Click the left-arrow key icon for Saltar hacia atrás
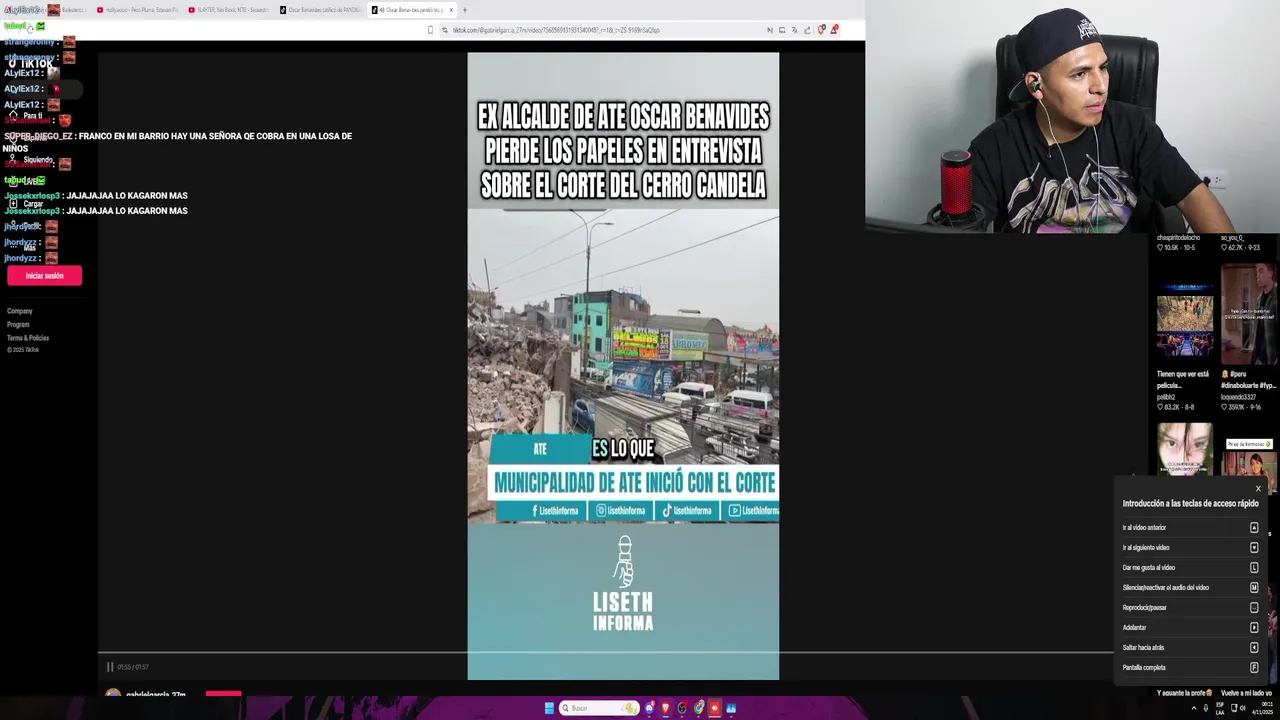Viewport: 1280px width, 720px height. 1254,648
